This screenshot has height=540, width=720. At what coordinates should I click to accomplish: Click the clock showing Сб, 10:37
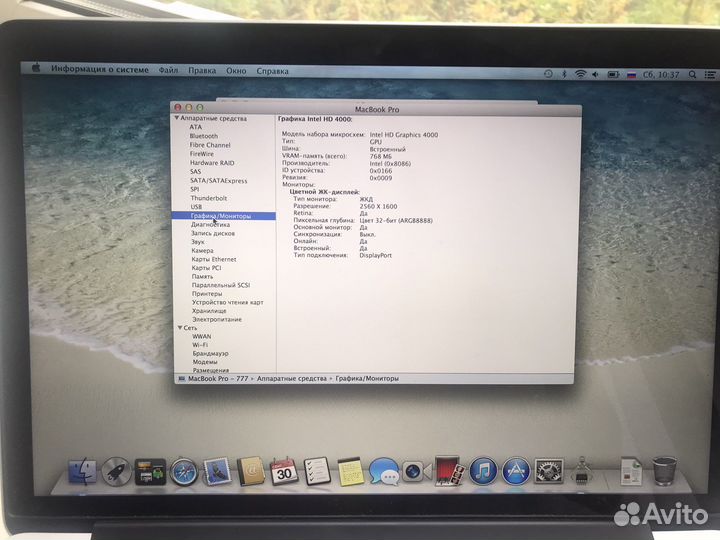click(661, 74)
